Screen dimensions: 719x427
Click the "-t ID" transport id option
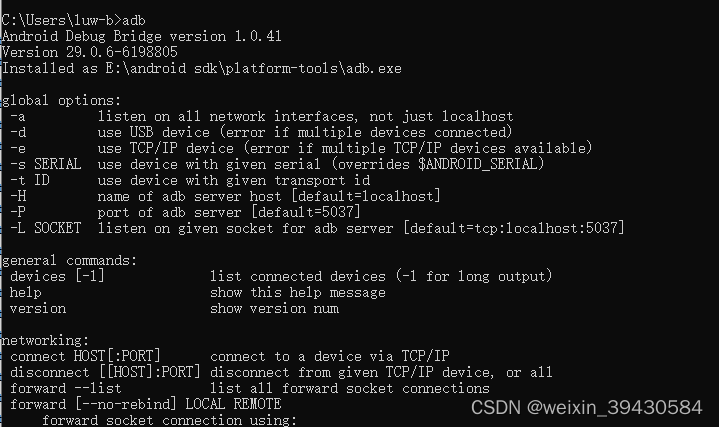click(30, 180)
